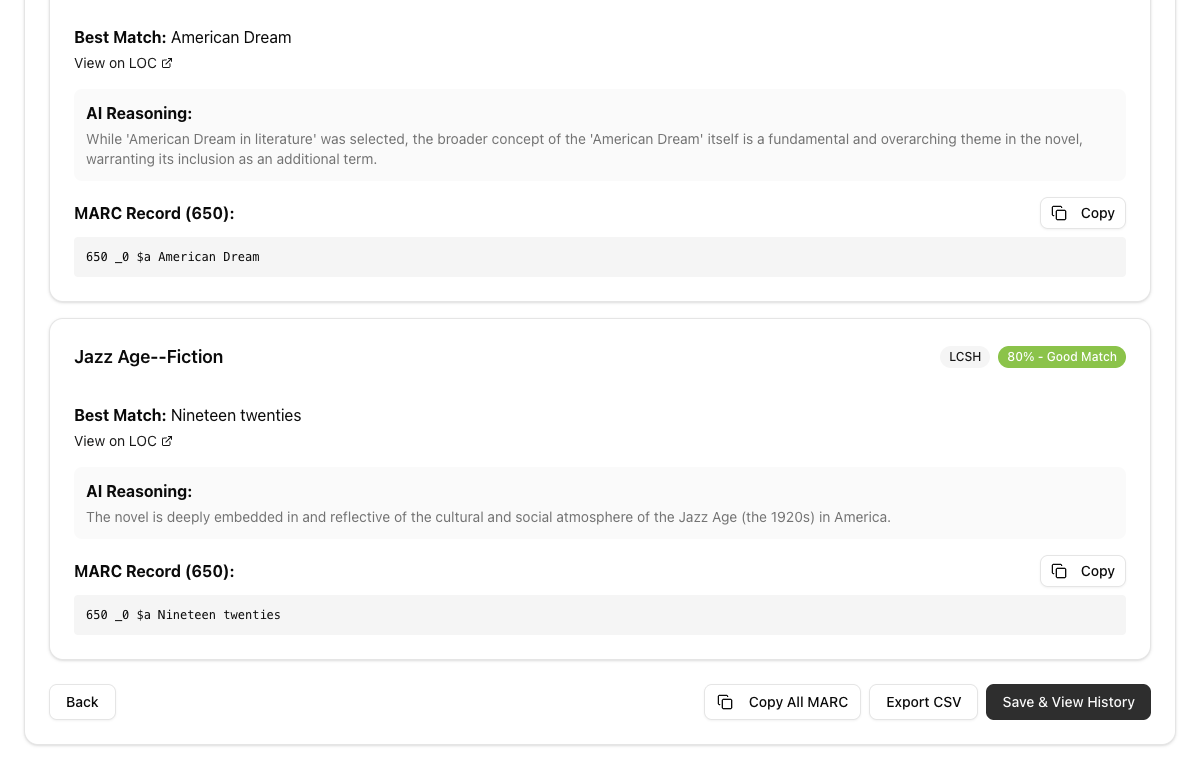Image resolution: width=1200 pixels, height=777 pixels.
Task: Click the Jazz Age--Fiction heading
Action: coord(148,357)
